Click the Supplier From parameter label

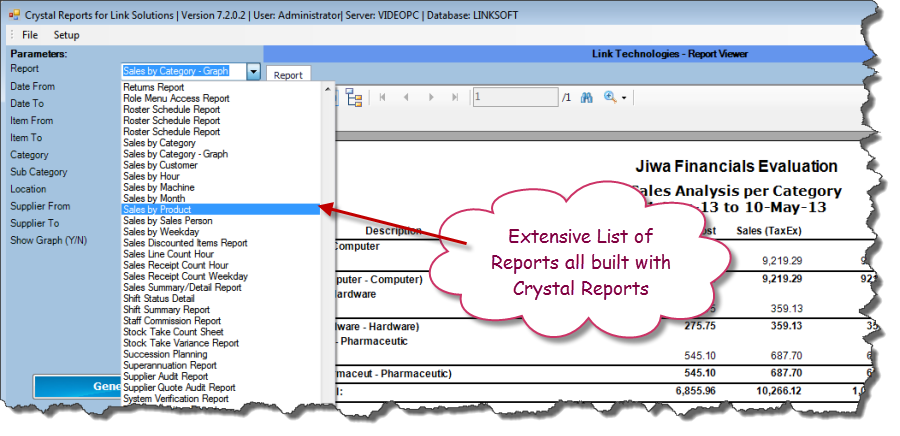pyautogui.click(x=40, y=207)
